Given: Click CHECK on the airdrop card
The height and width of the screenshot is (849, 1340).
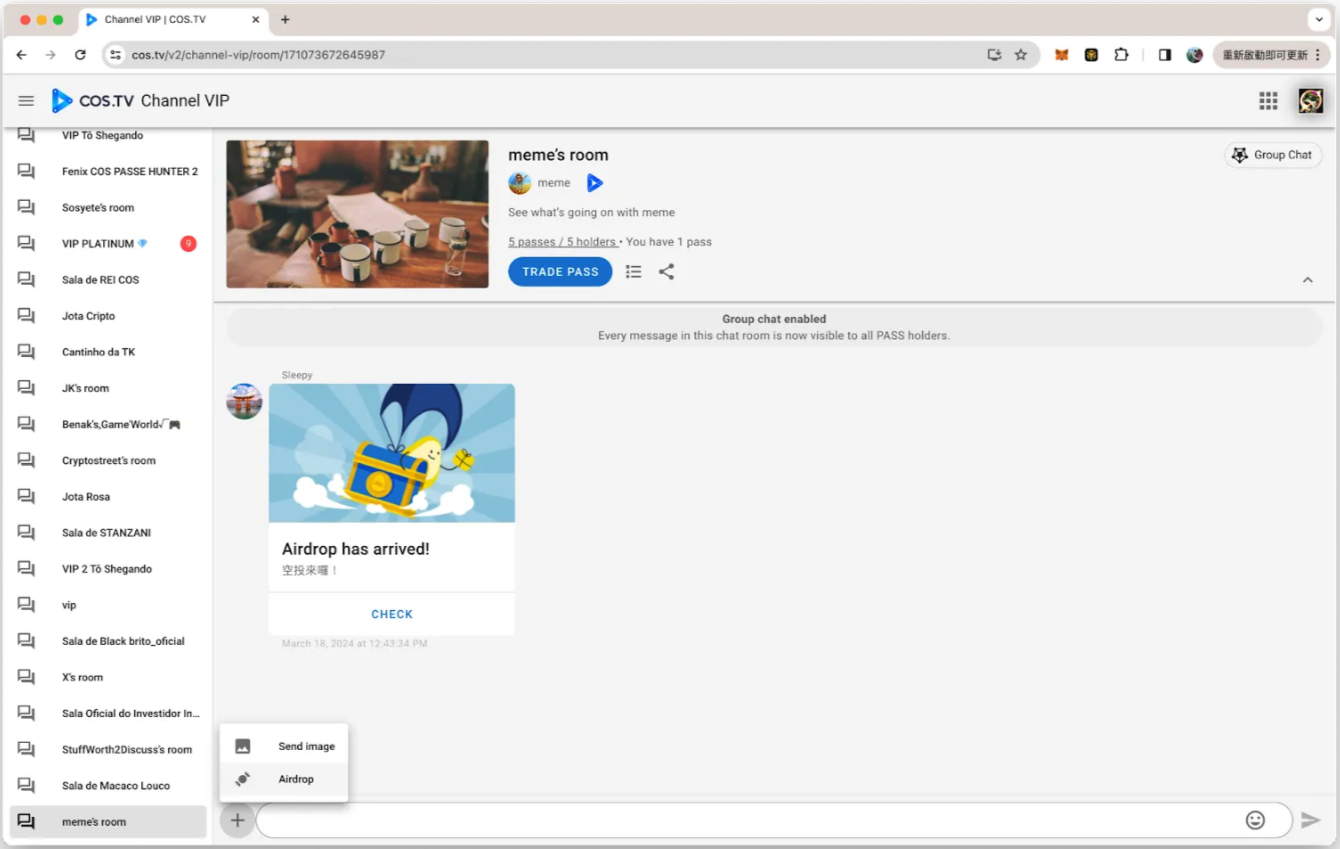Looking at the screenshot, I should [392, 614].
